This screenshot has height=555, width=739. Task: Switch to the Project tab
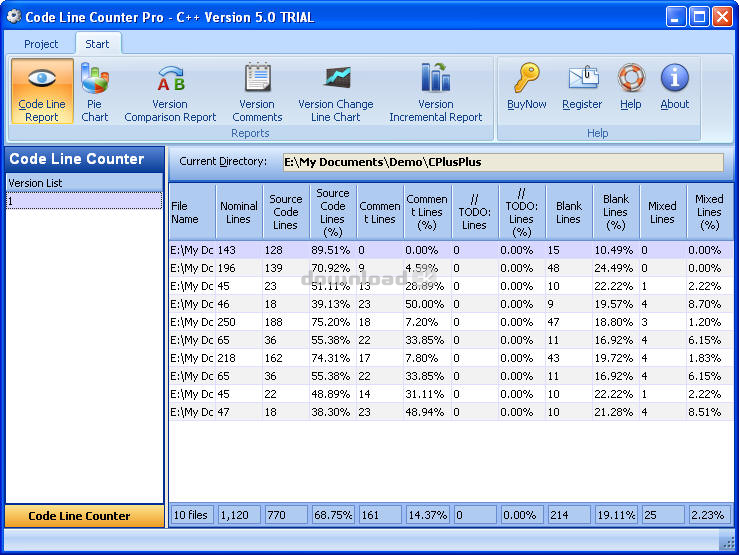coord(41,44)
